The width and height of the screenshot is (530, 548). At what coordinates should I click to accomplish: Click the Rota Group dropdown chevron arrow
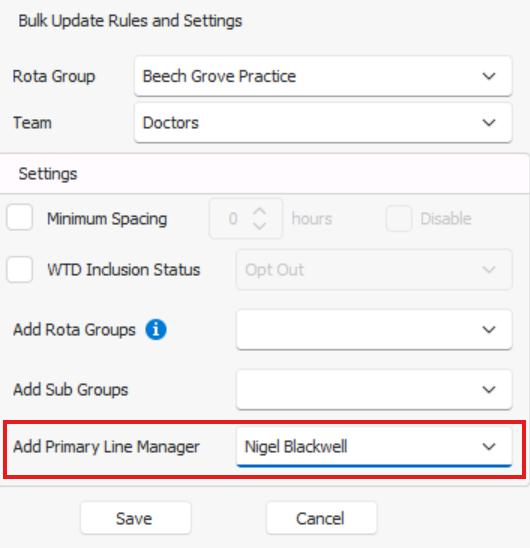point(489,76)
